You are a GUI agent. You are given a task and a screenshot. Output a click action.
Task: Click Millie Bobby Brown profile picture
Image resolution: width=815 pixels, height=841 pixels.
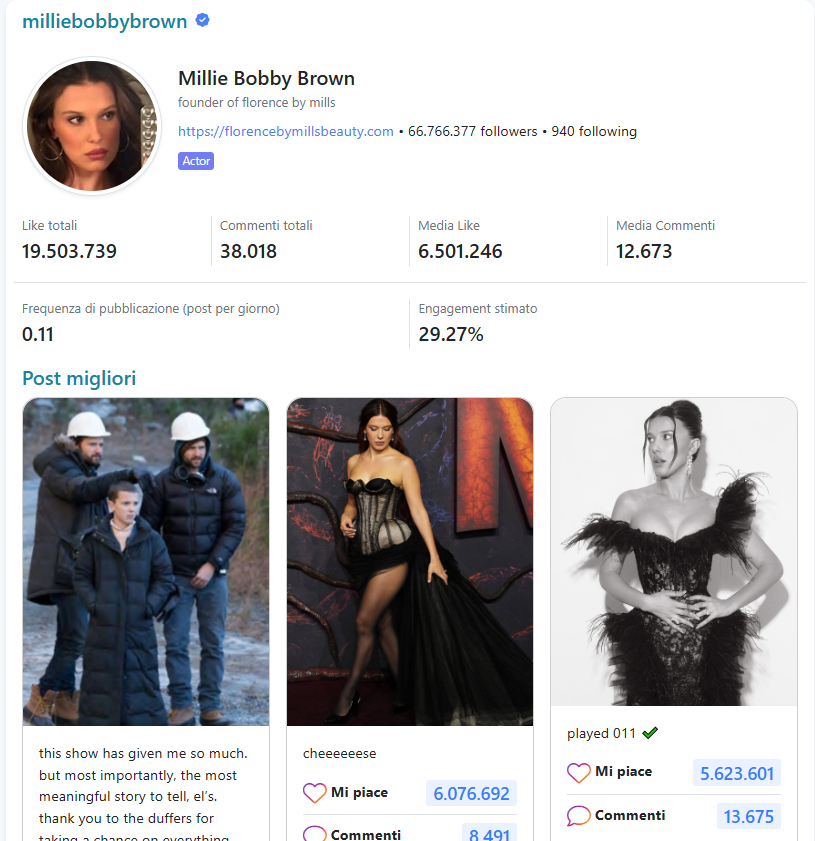(x=92, y=126)
